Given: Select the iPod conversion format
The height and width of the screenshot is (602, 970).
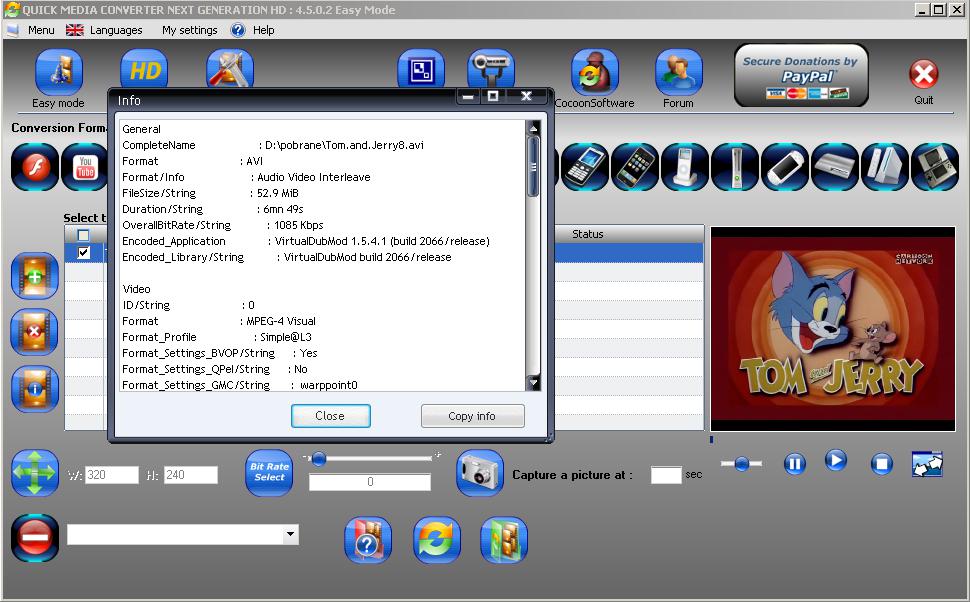Looking at the screenshot, I should (685, 167).
